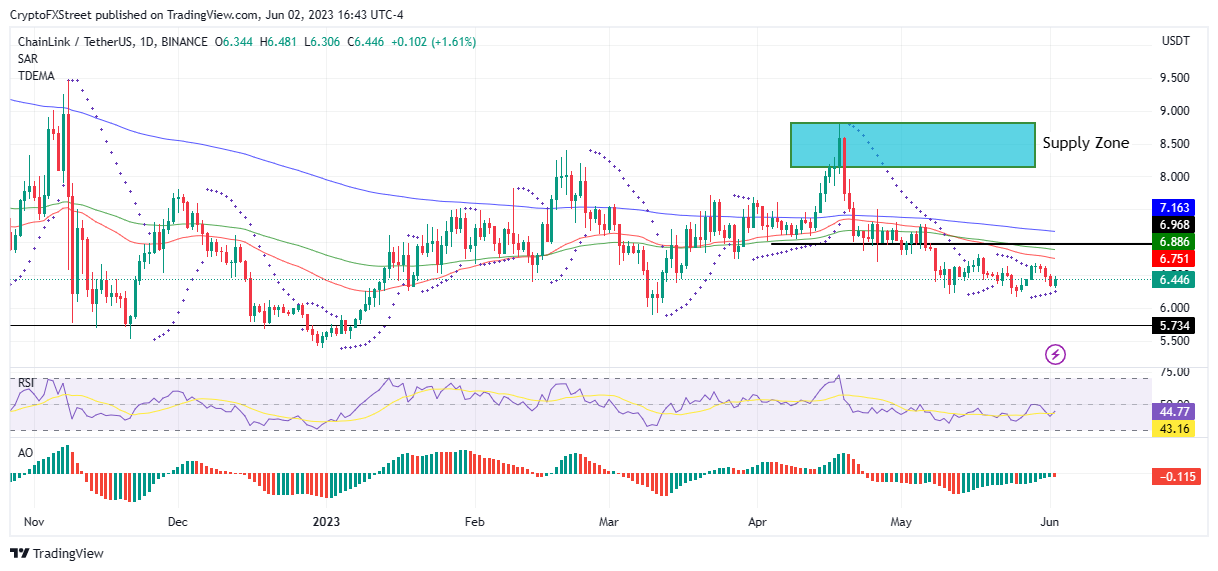
Task: Click the 5.734 support price label
Action: click(x=1174, y=325)
